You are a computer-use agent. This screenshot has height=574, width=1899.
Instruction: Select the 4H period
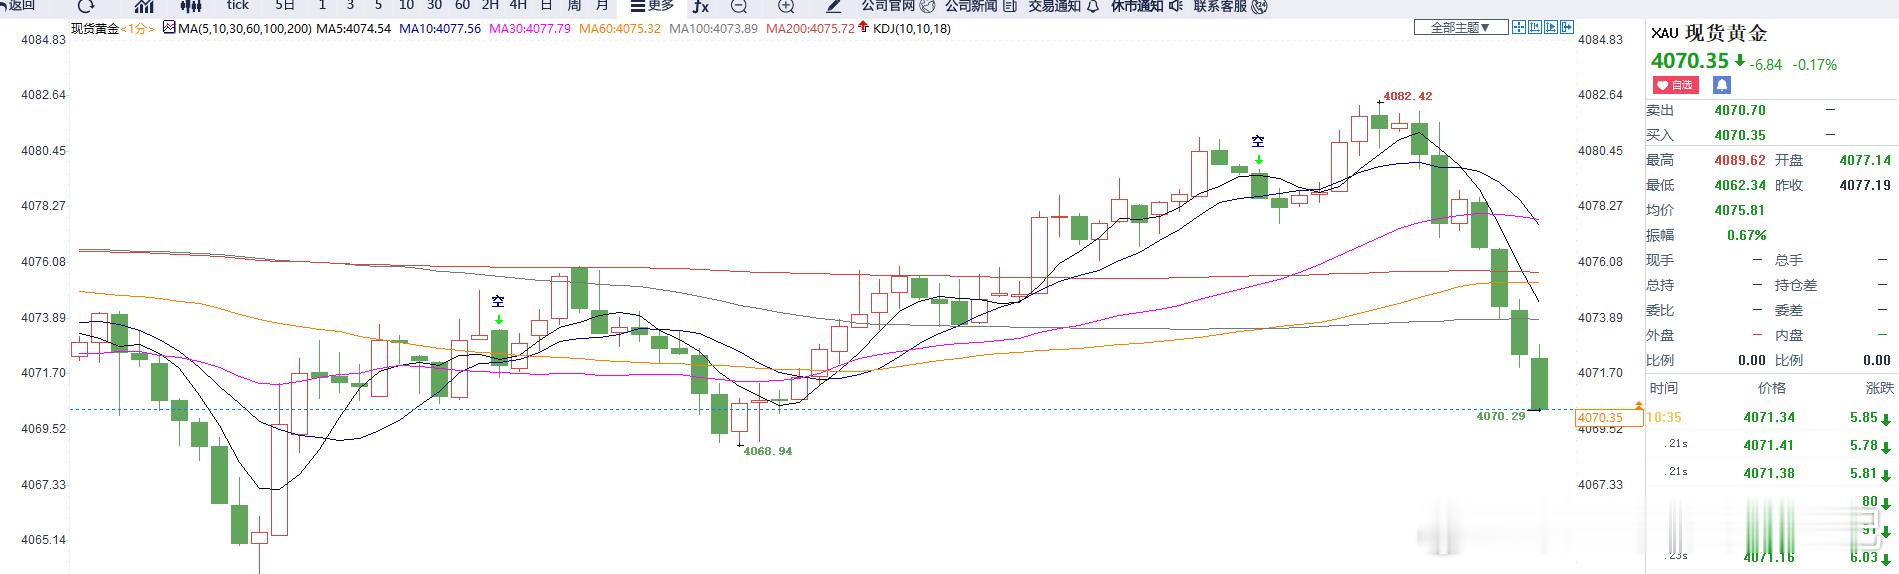click(x=518, y=5)
